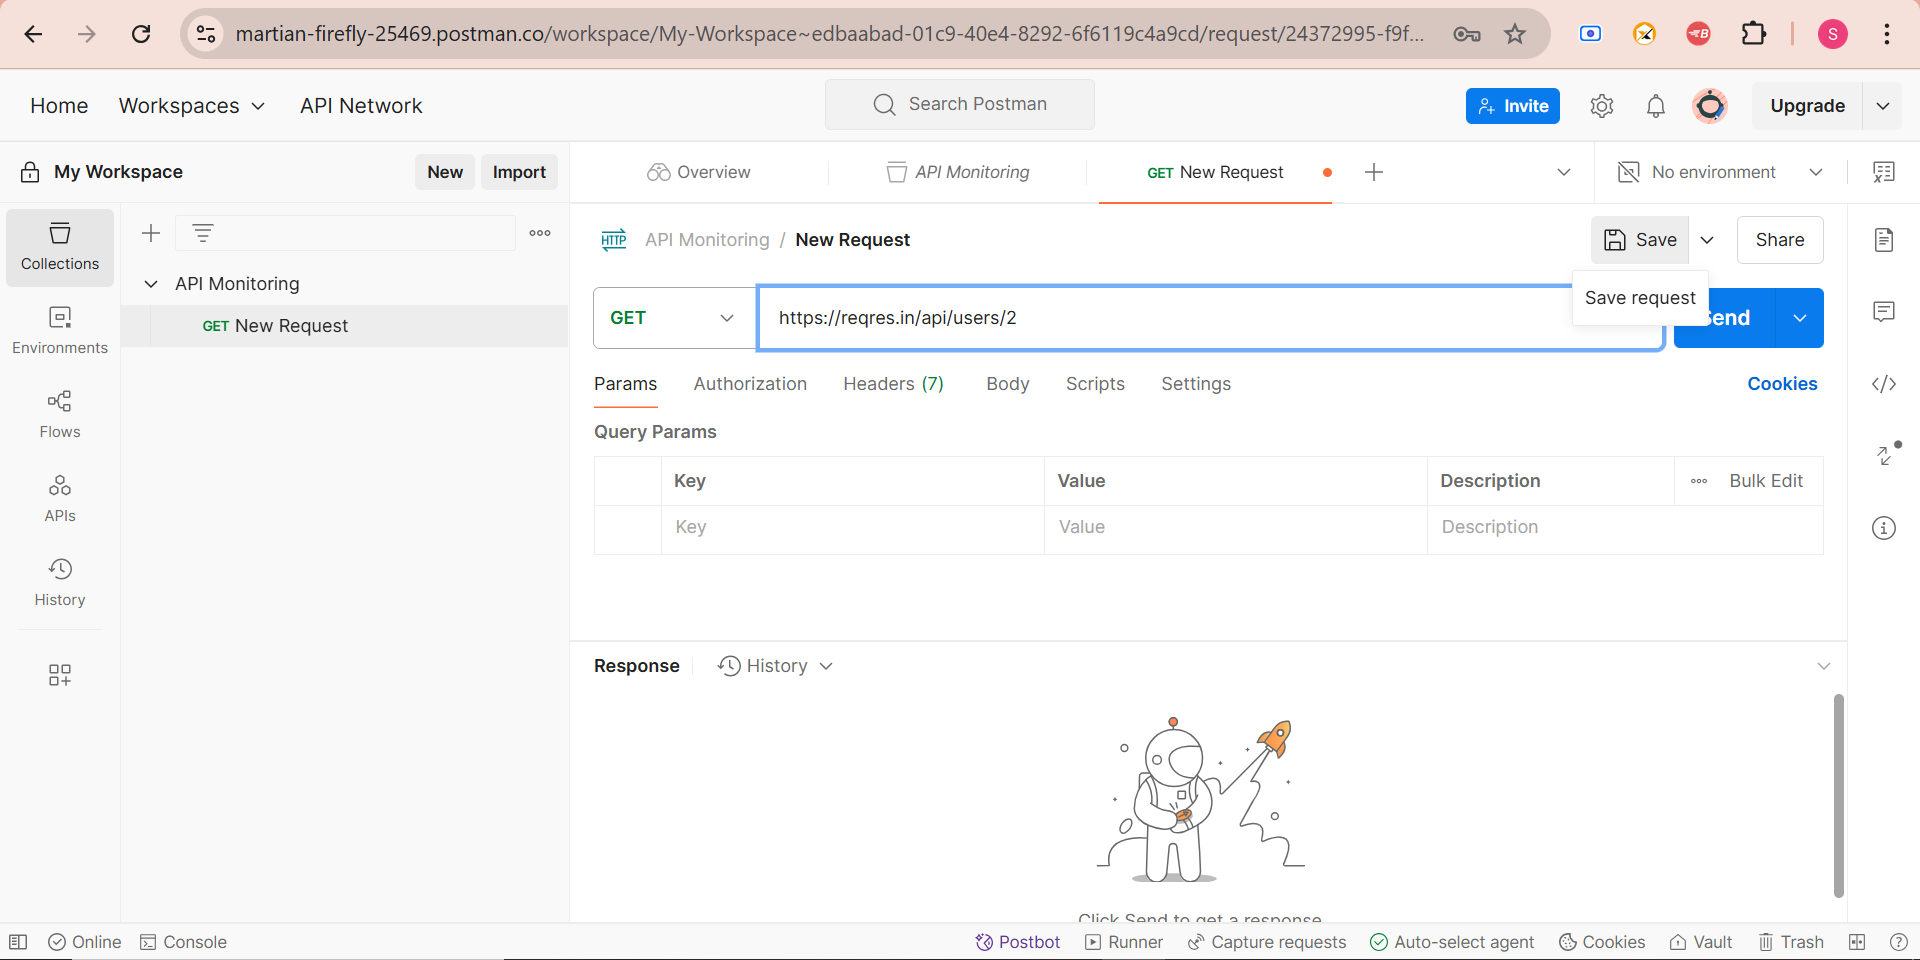Click Bulk Edit link
The image size is (1920, 960).
(1766, 481)
